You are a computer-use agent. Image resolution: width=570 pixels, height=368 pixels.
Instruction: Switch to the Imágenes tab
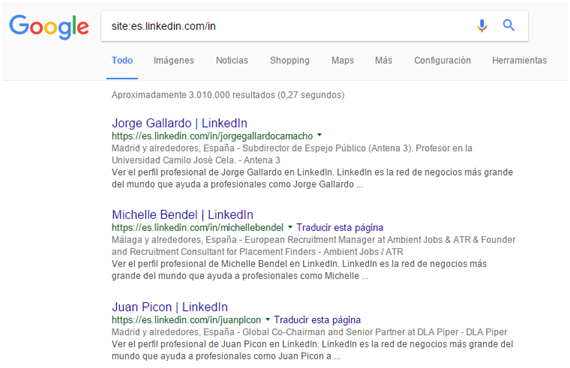[174, 60]
